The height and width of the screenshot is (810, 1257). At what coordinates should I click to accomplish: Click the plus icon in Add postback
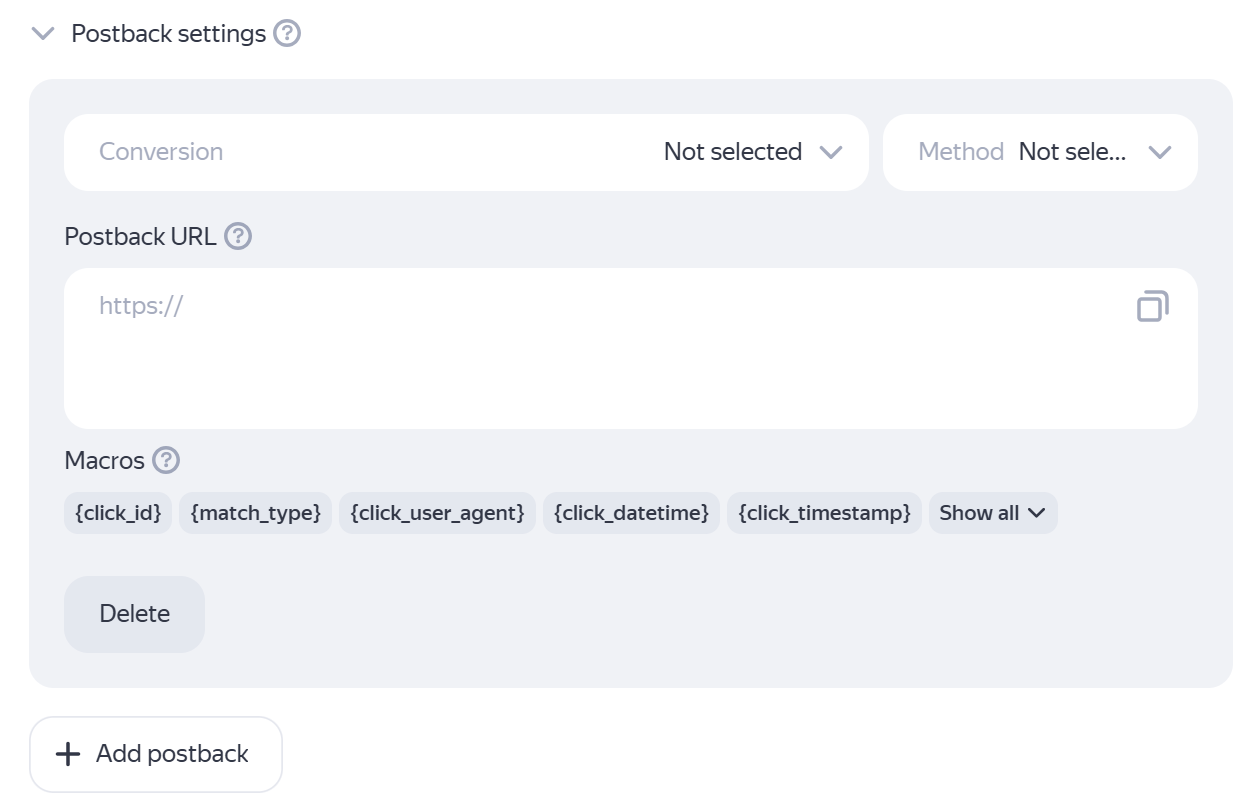coord(68,754)
